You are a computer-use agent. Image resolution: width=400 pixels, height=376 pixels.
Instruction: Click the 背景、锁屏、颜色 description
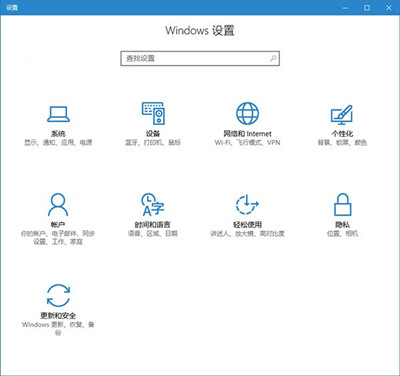pos(342,143)
